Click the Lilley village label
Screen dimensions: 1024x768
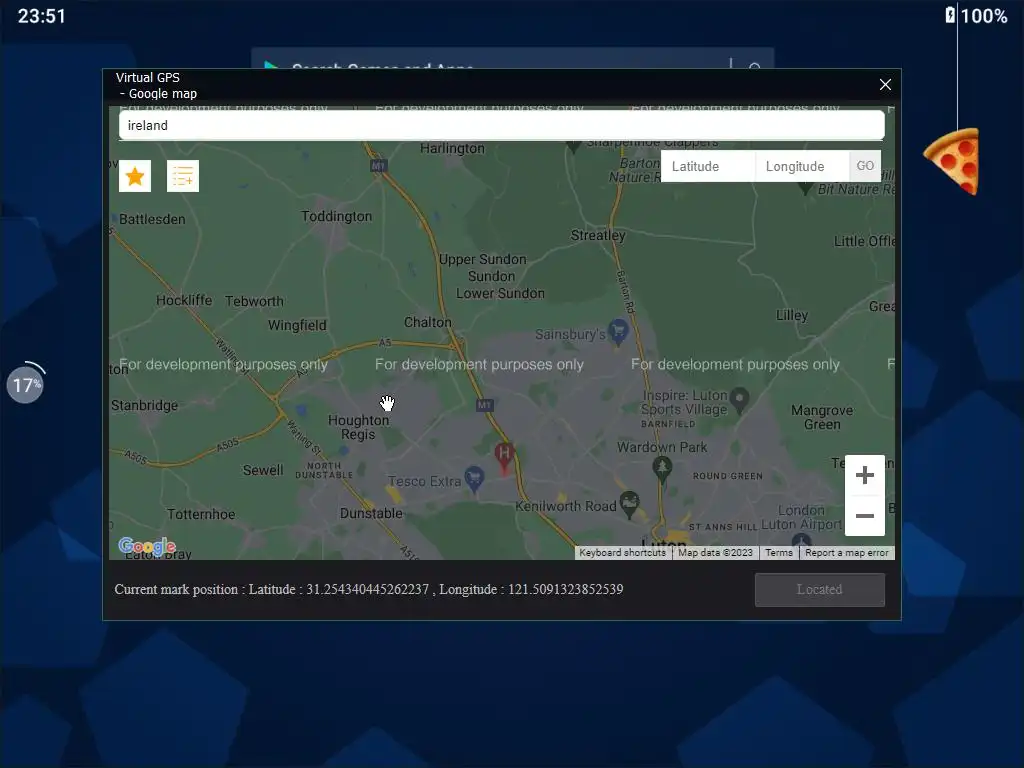pyautogui.click(x=792, y=315)
